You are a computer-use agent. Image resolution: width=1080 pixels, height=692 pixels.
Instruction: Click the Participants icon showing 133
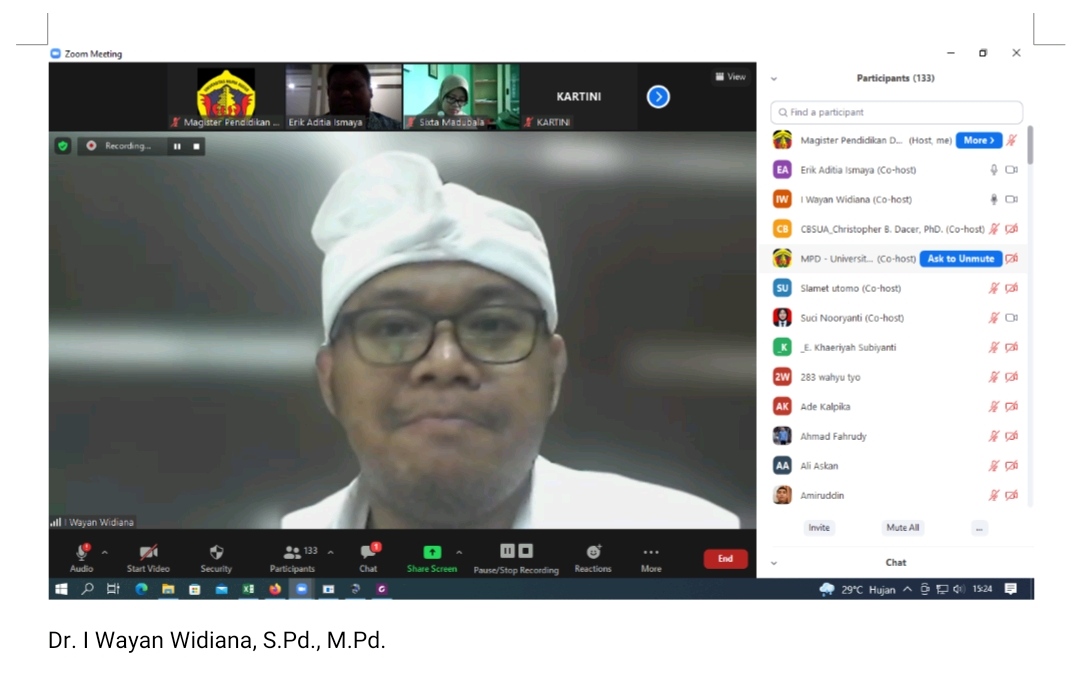[292, 552]
